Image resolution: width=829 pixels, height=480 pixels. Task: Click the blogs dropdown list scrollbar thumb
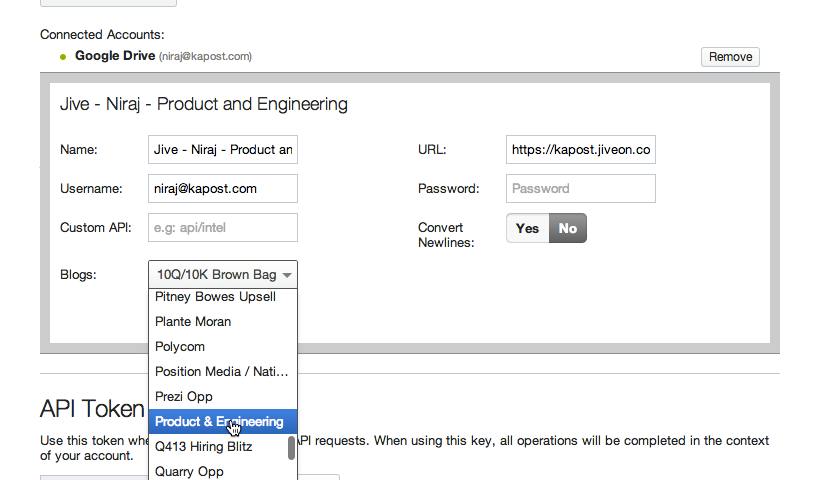(291, 448)
